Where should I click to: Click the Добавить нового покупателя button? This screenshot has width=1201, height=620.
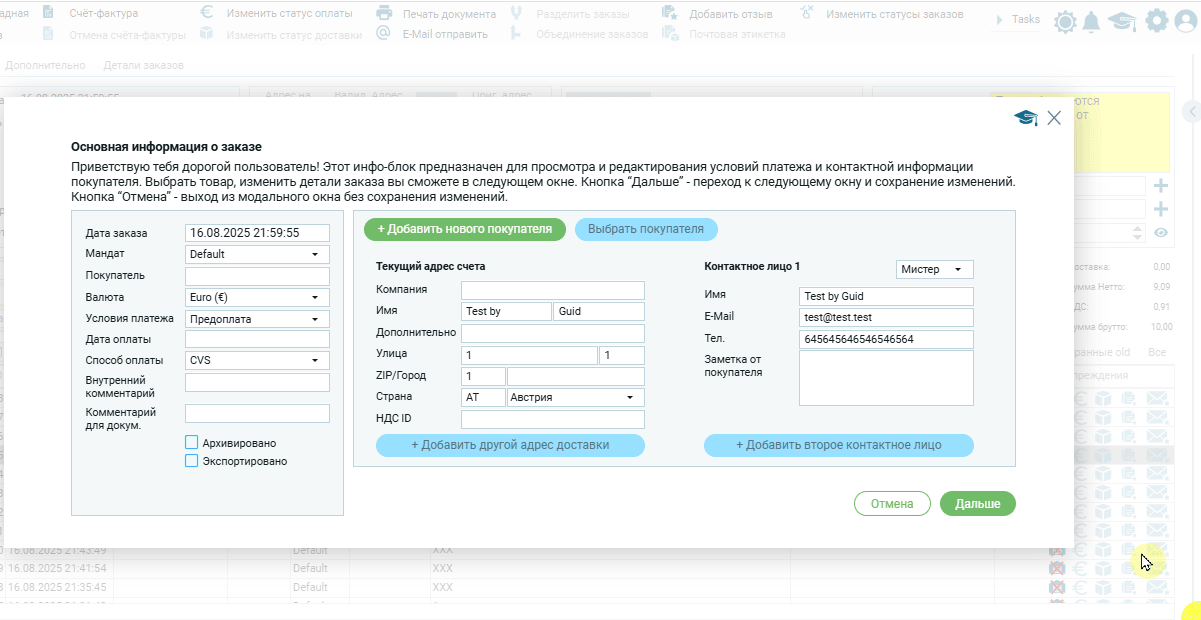(x=464, y=229)
